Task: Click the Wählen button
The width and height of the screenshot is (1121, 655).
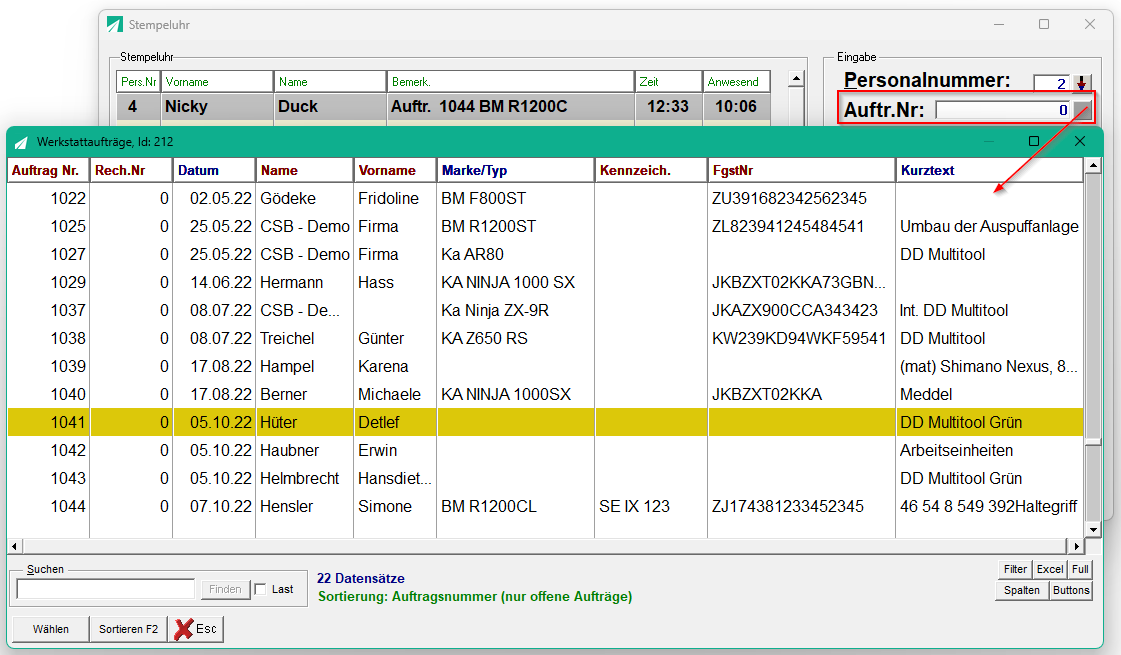Action: click(51, 629)
